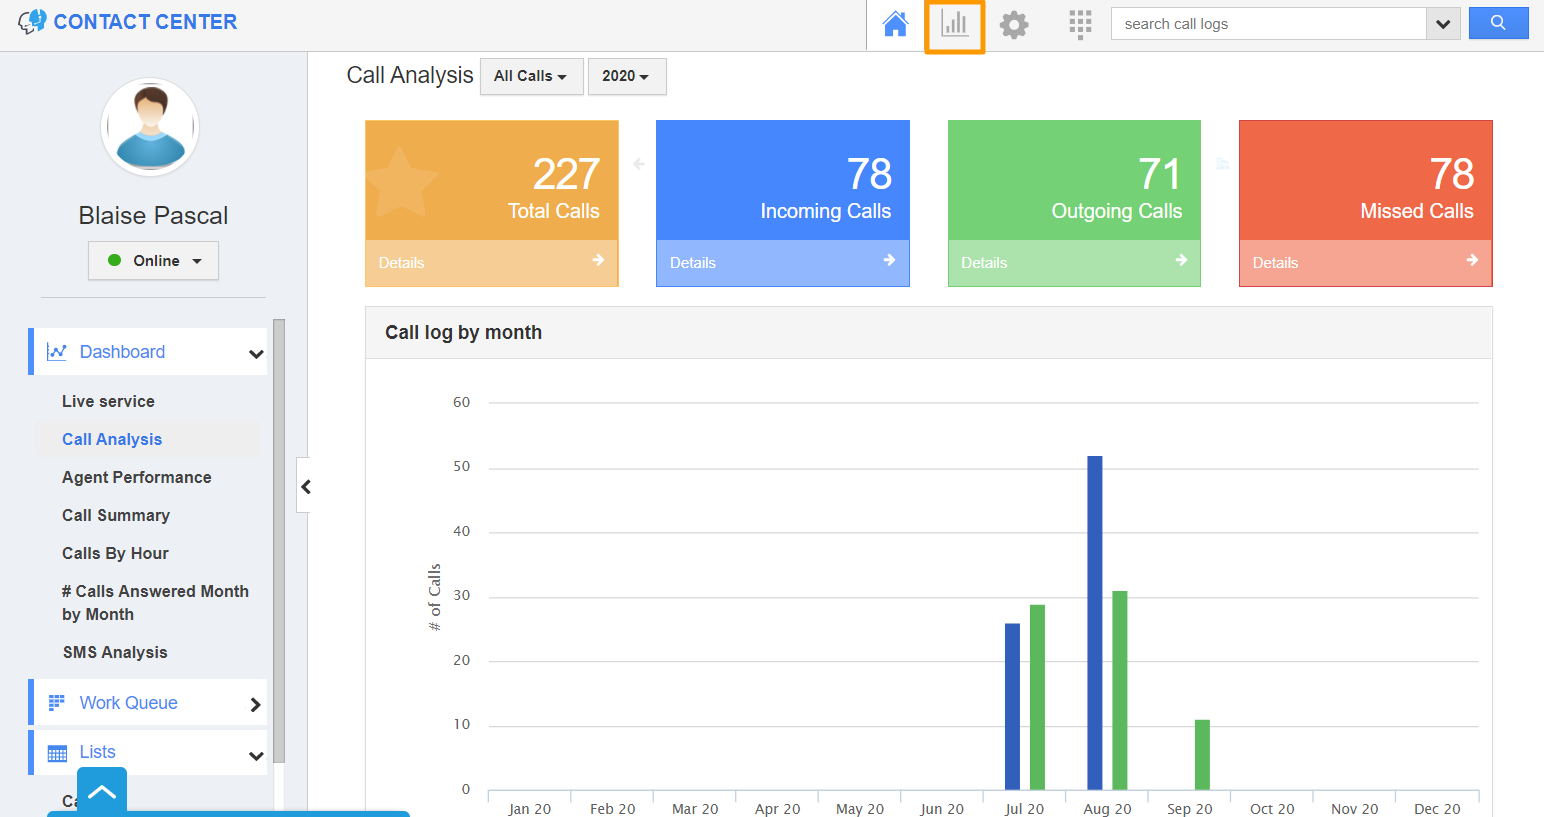Click the blue search magnifier button
1544x817 pixels.
pos(1498,22)
